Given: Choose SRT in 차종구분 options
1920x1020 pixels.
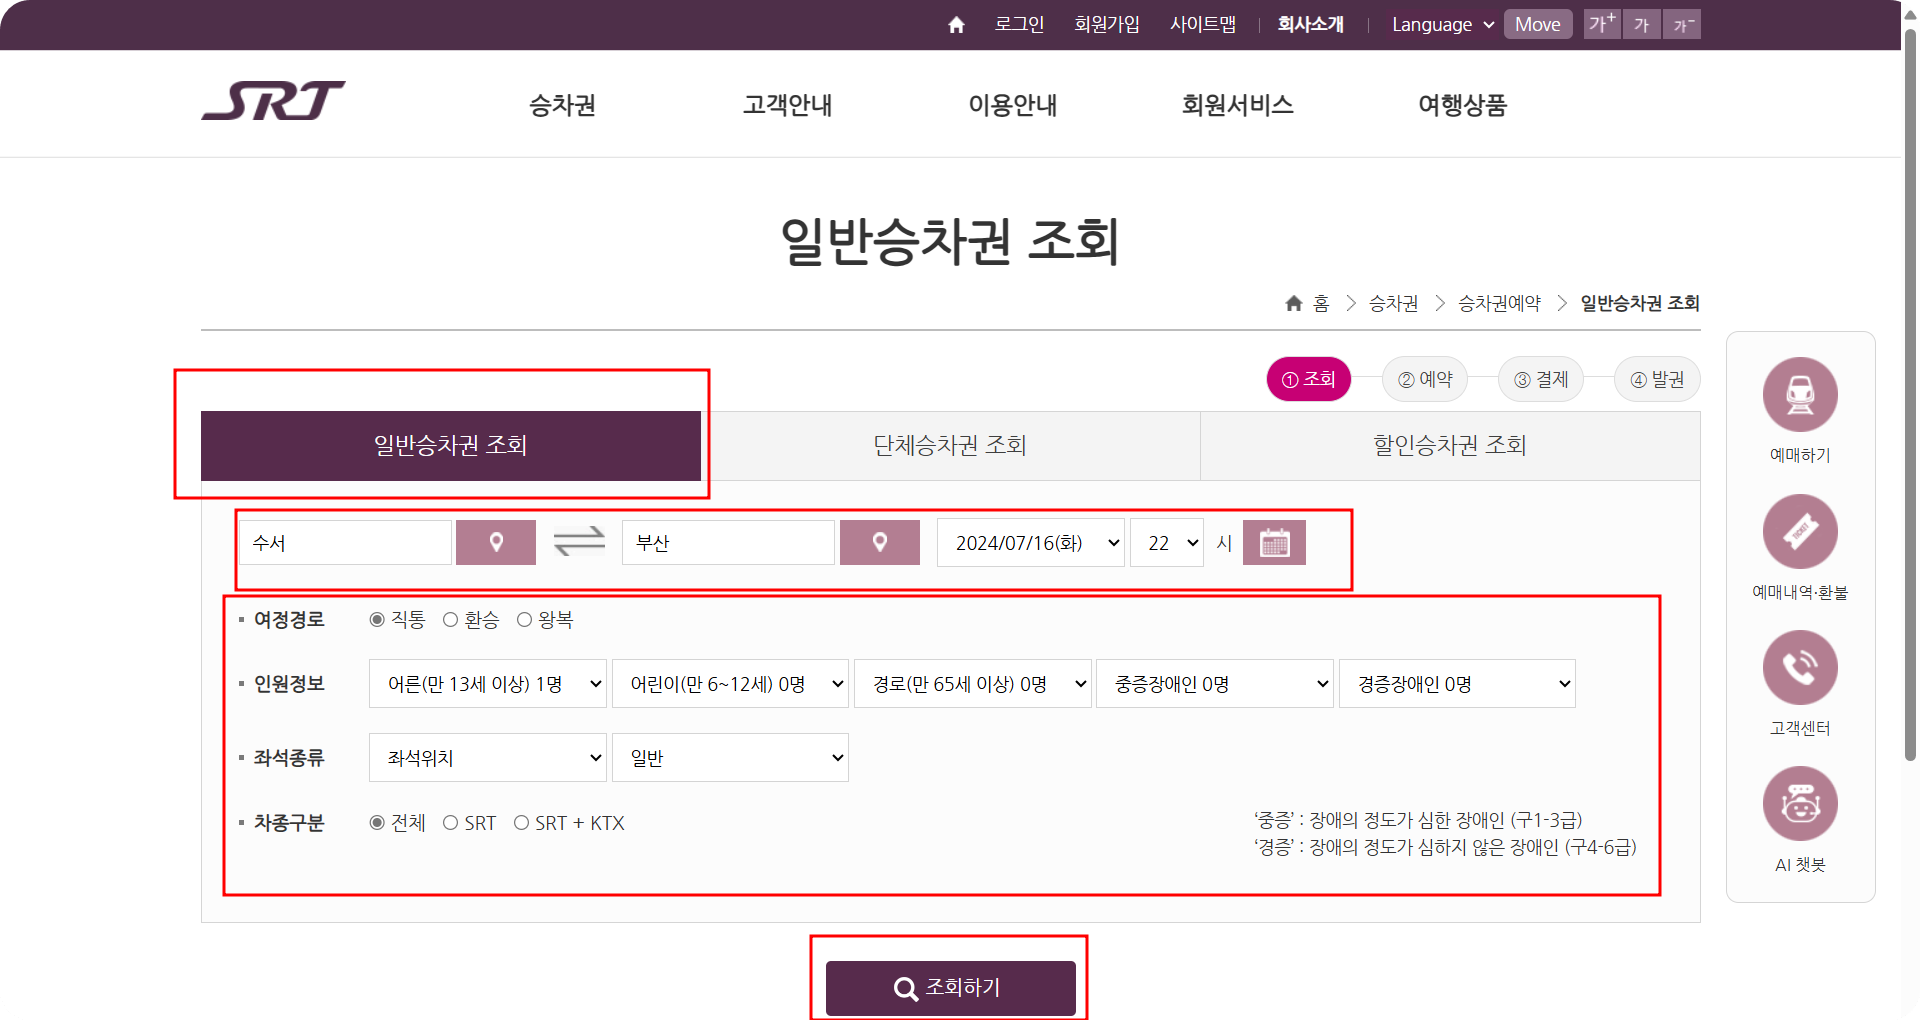Looking at the screenshot, I should [451, 822].
